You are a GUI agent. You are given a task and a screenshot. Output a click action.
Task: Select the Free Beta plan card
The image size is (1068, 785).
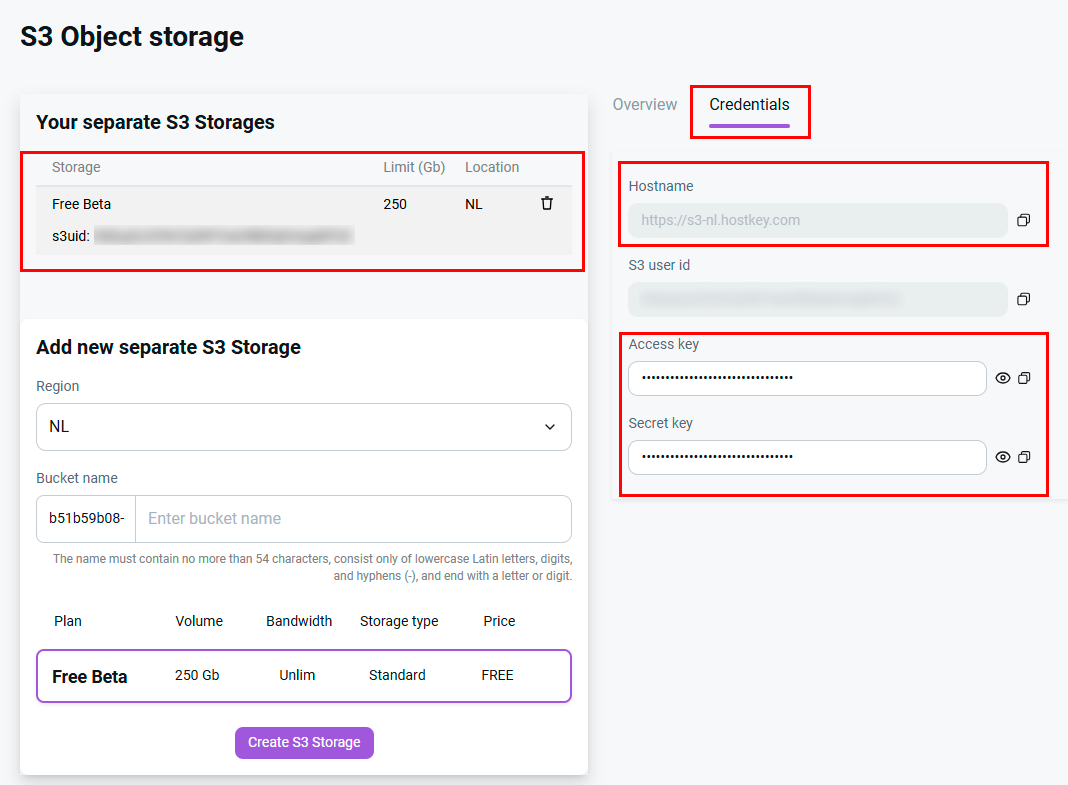click(x=303, y=676)
